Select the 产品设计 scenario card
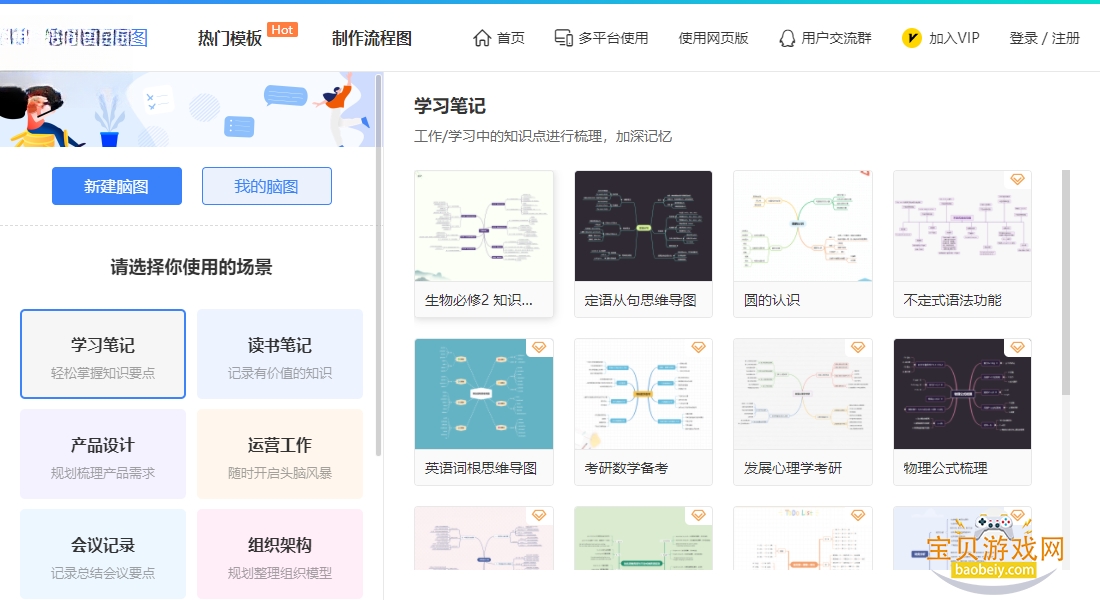The width and height of the screenshot is (1100, 600). [103, 454]
